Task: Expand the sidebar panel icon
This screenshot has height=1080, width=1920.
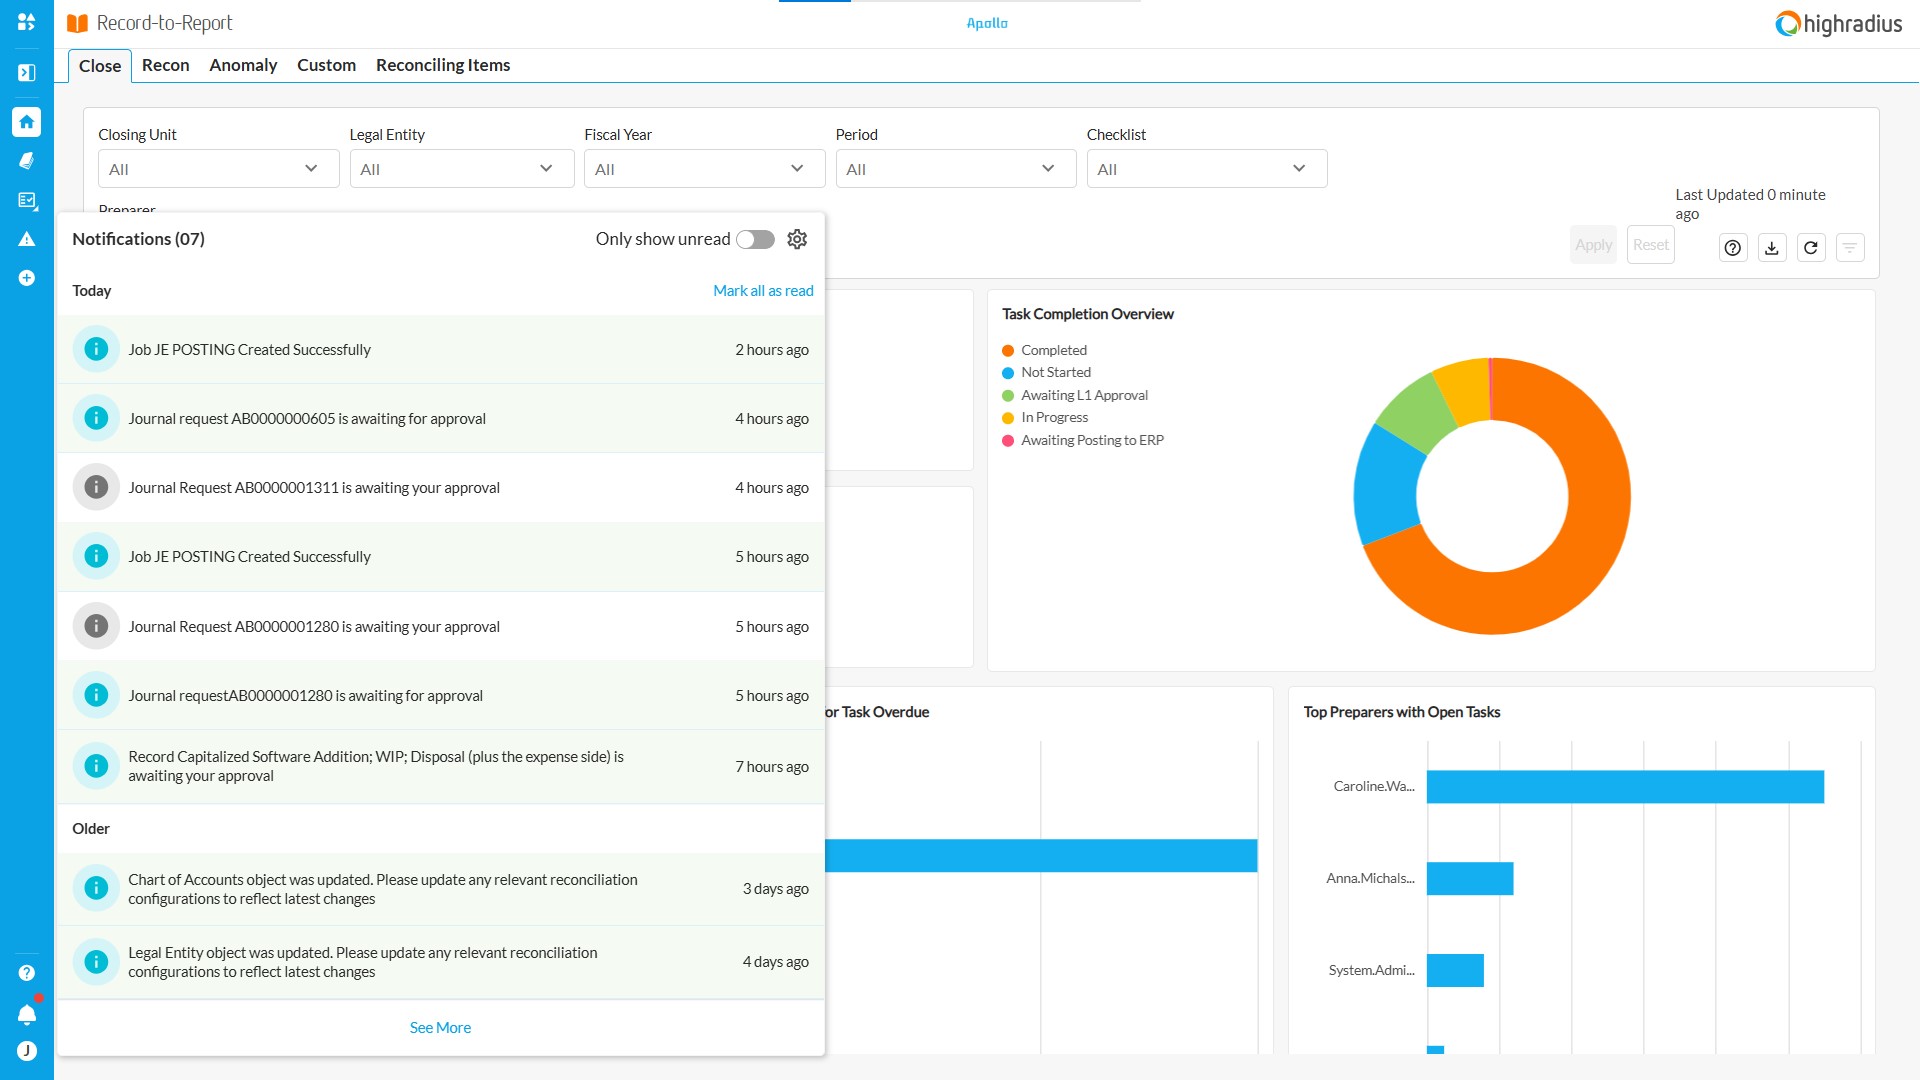Action: [27, 72]
